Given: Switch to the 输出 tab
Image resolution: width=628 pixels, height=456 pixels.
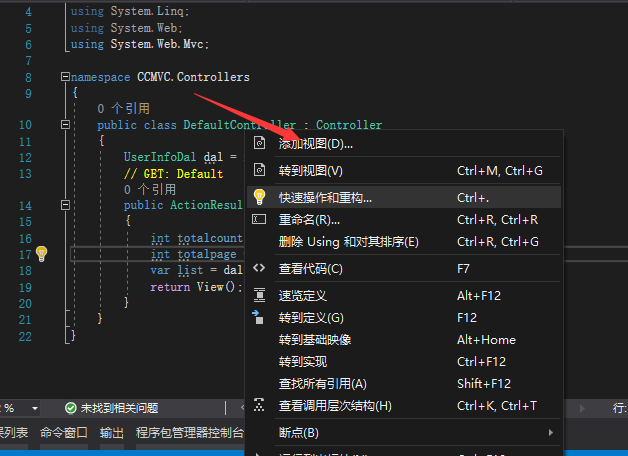Looking at the screenshot, I should (112, 432).
